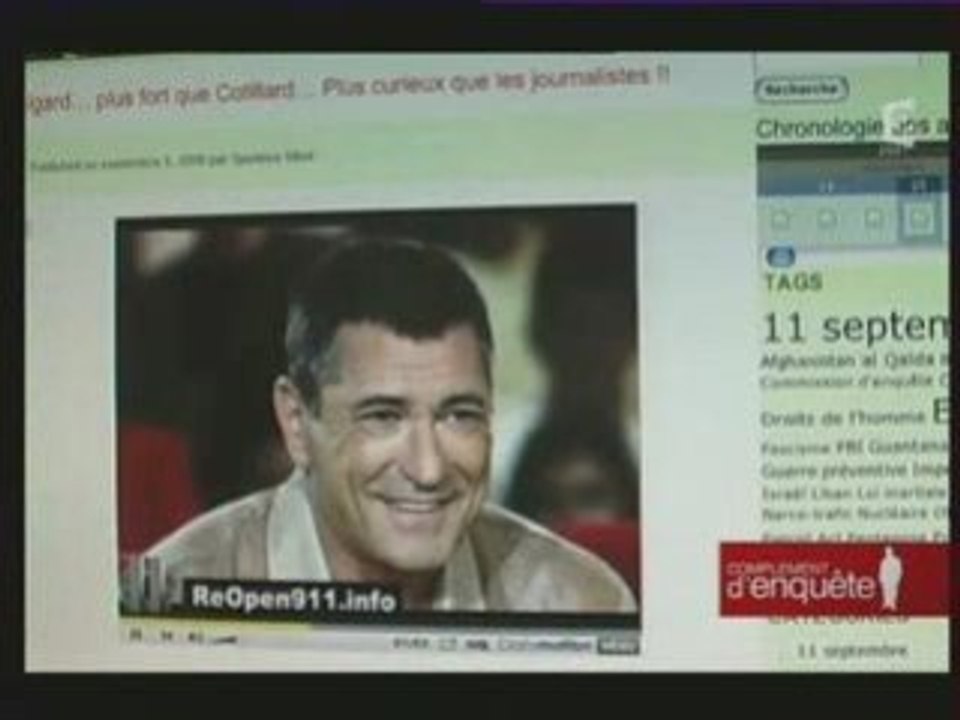Click the 'TAGS' sidebar heading

pos(793,282)
